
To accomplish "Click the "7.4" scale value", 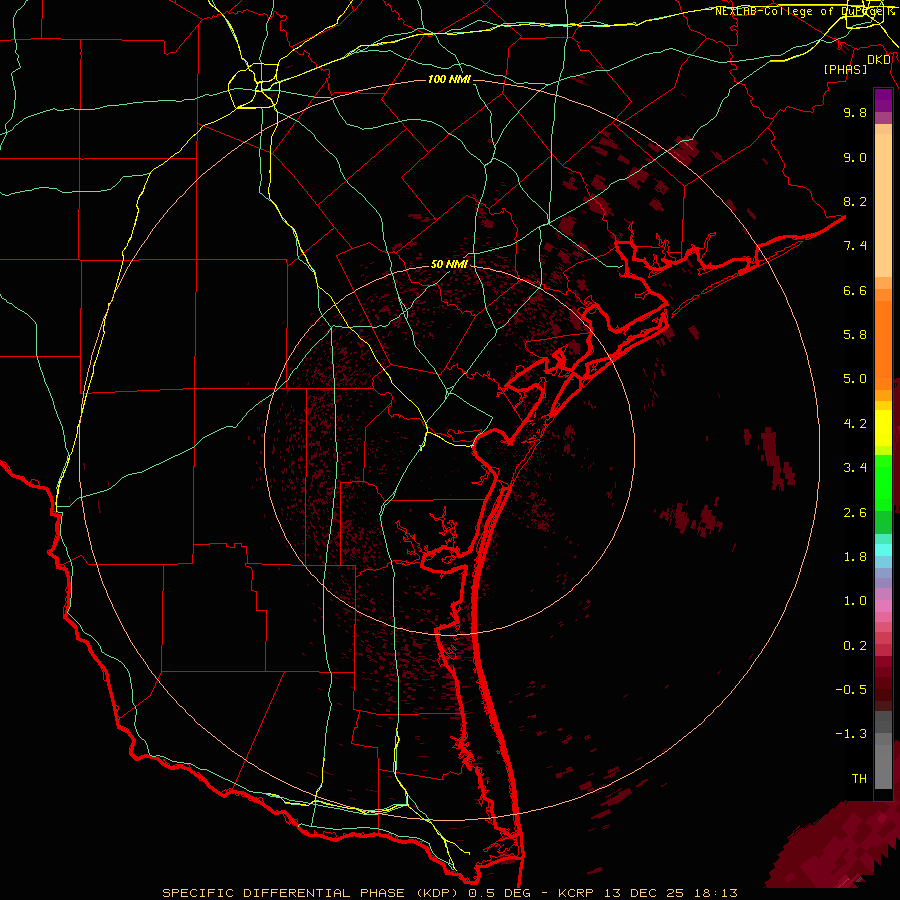I will point(855,246).
